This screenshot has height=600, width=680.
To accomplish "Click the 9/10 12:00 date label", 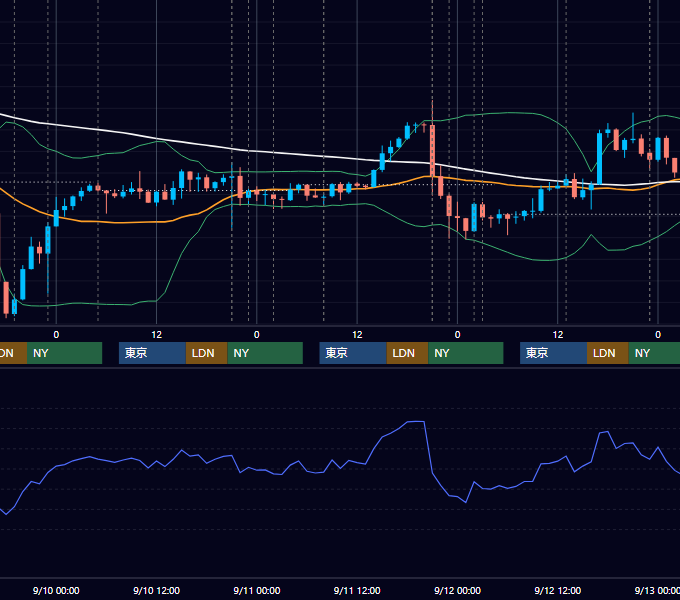I will coord(157,590).
